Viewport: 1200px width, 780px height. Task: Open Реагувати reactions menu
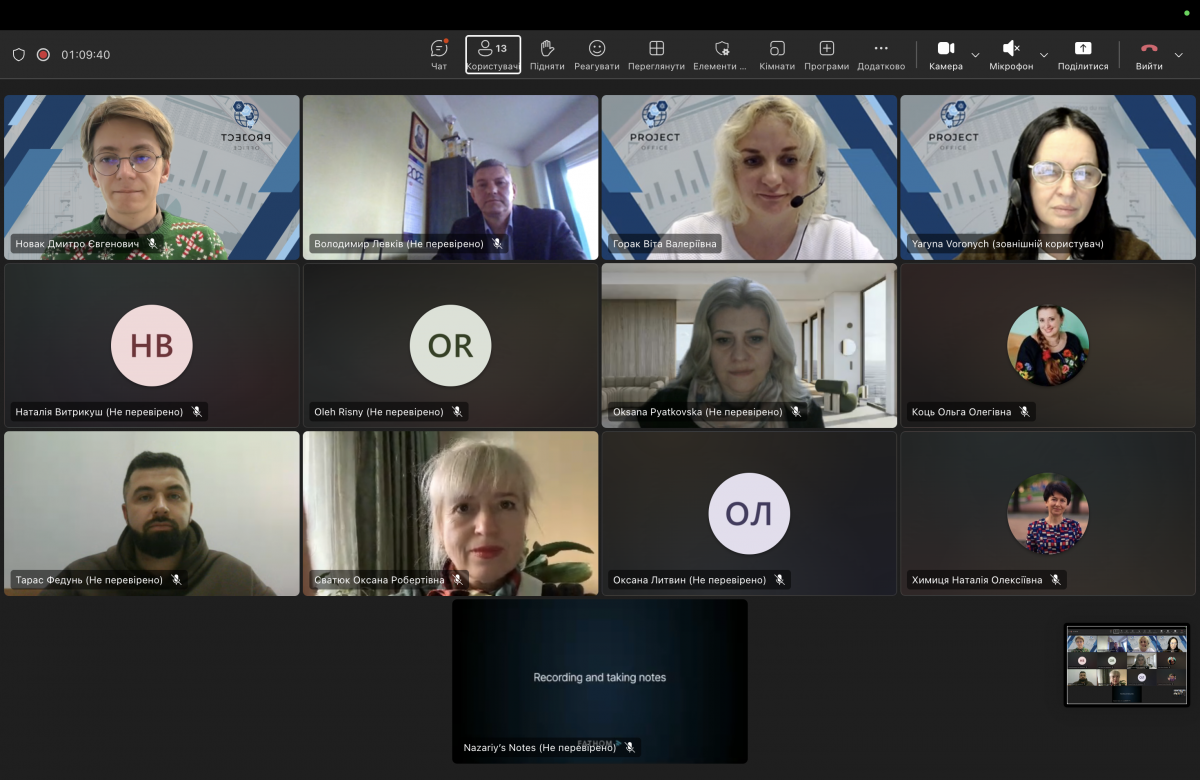597,54
